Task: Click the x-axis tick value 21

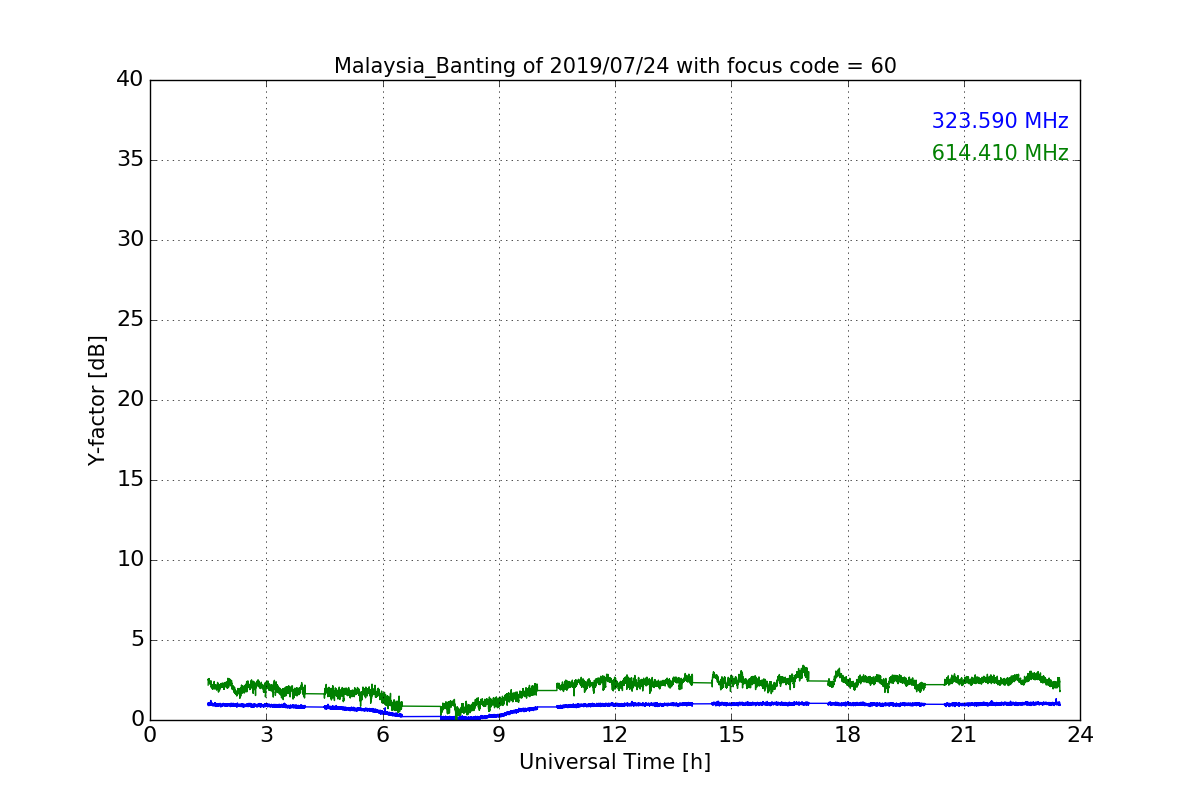Action: pyautogui.click(x=964, y=735)
